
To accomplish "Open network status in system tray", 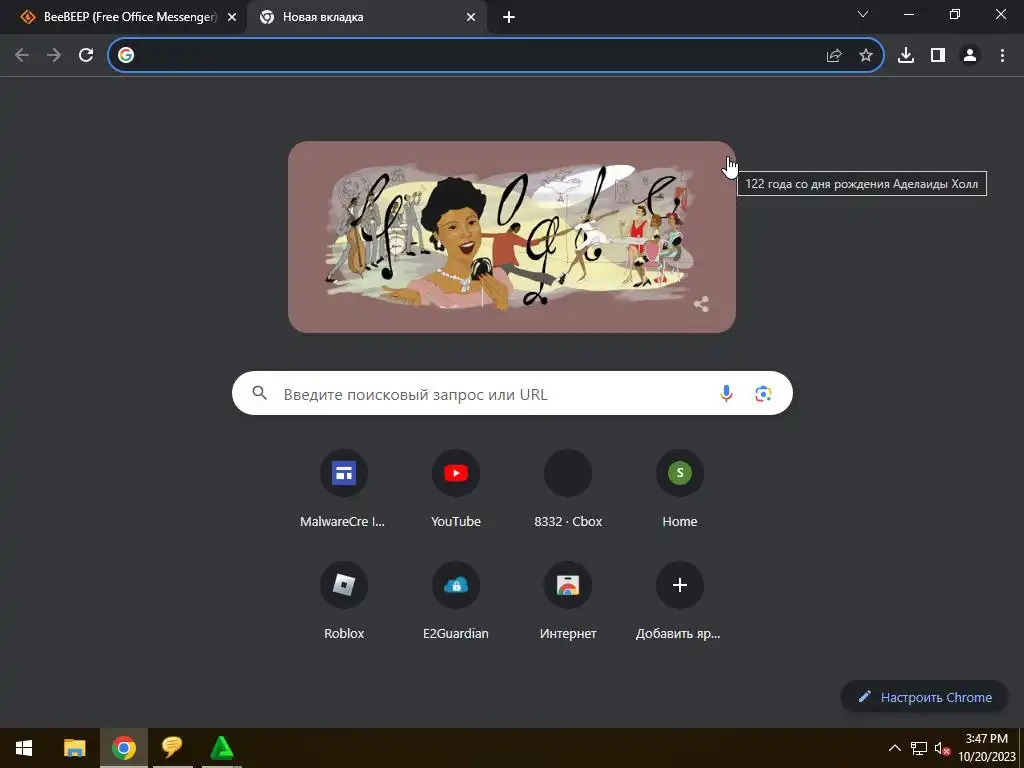I will click(919, 748).
